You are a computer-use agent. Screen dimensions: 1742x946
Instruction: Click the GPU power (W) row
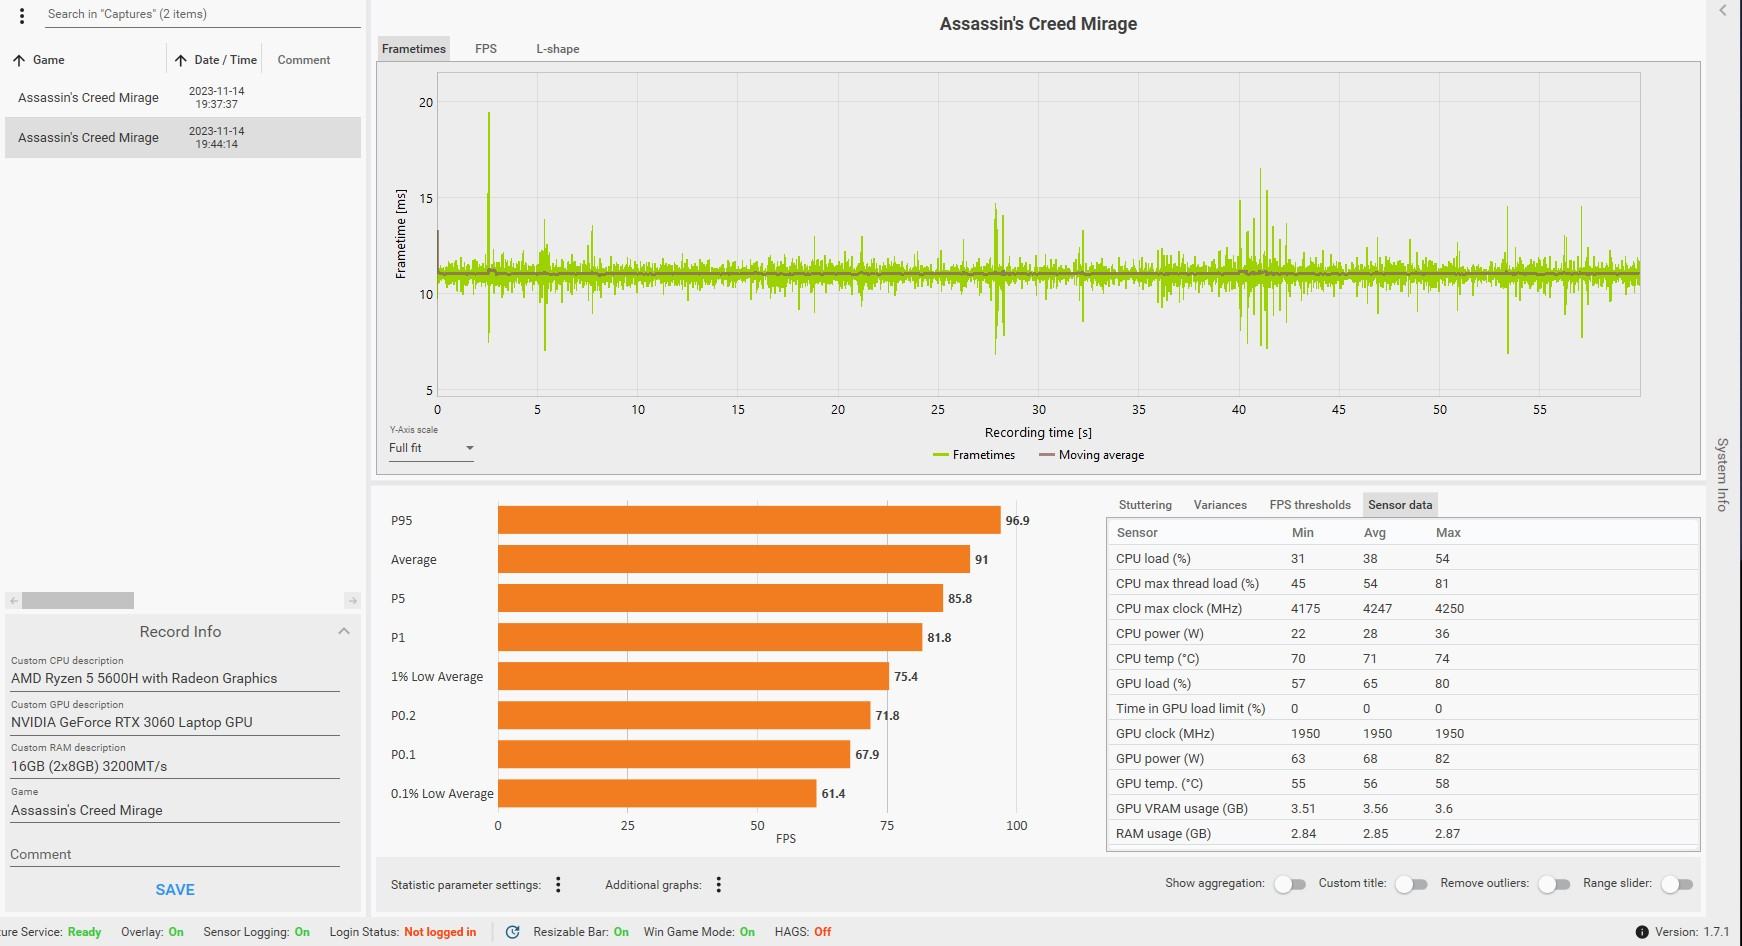point(1403,758)
